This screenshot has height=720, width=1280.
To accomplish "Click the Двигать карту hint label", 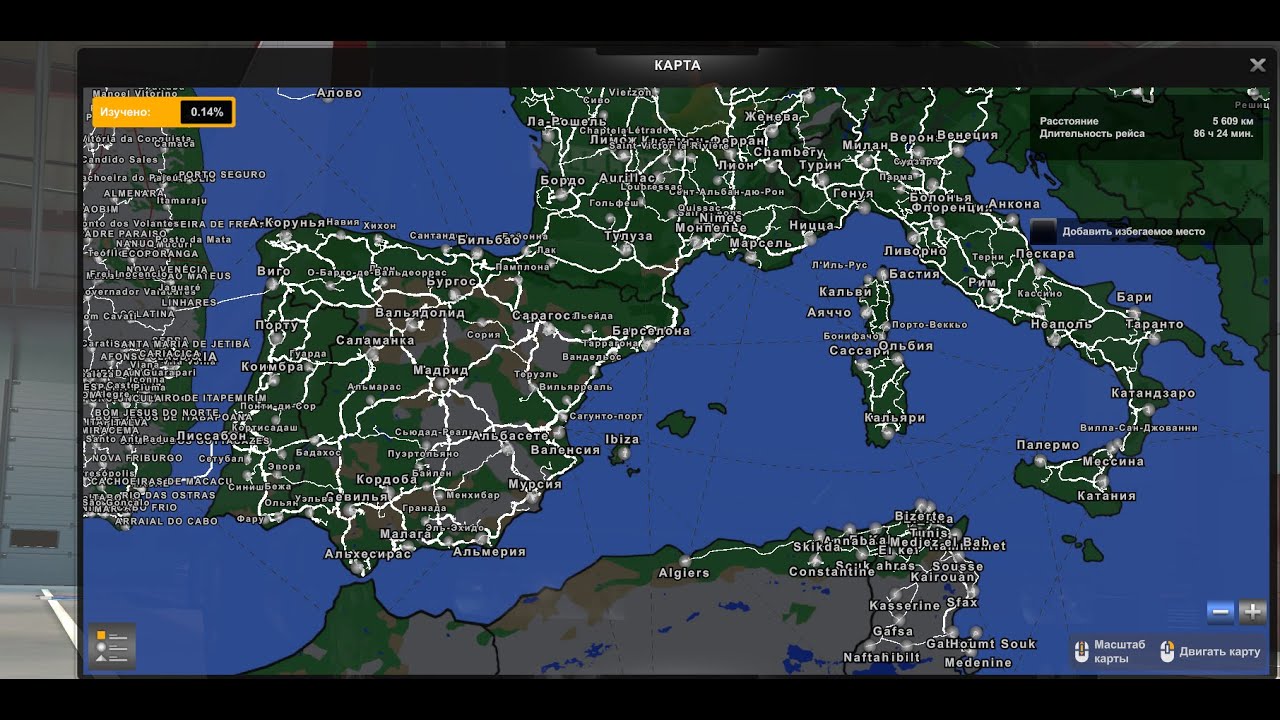I will coord(1220,652).
